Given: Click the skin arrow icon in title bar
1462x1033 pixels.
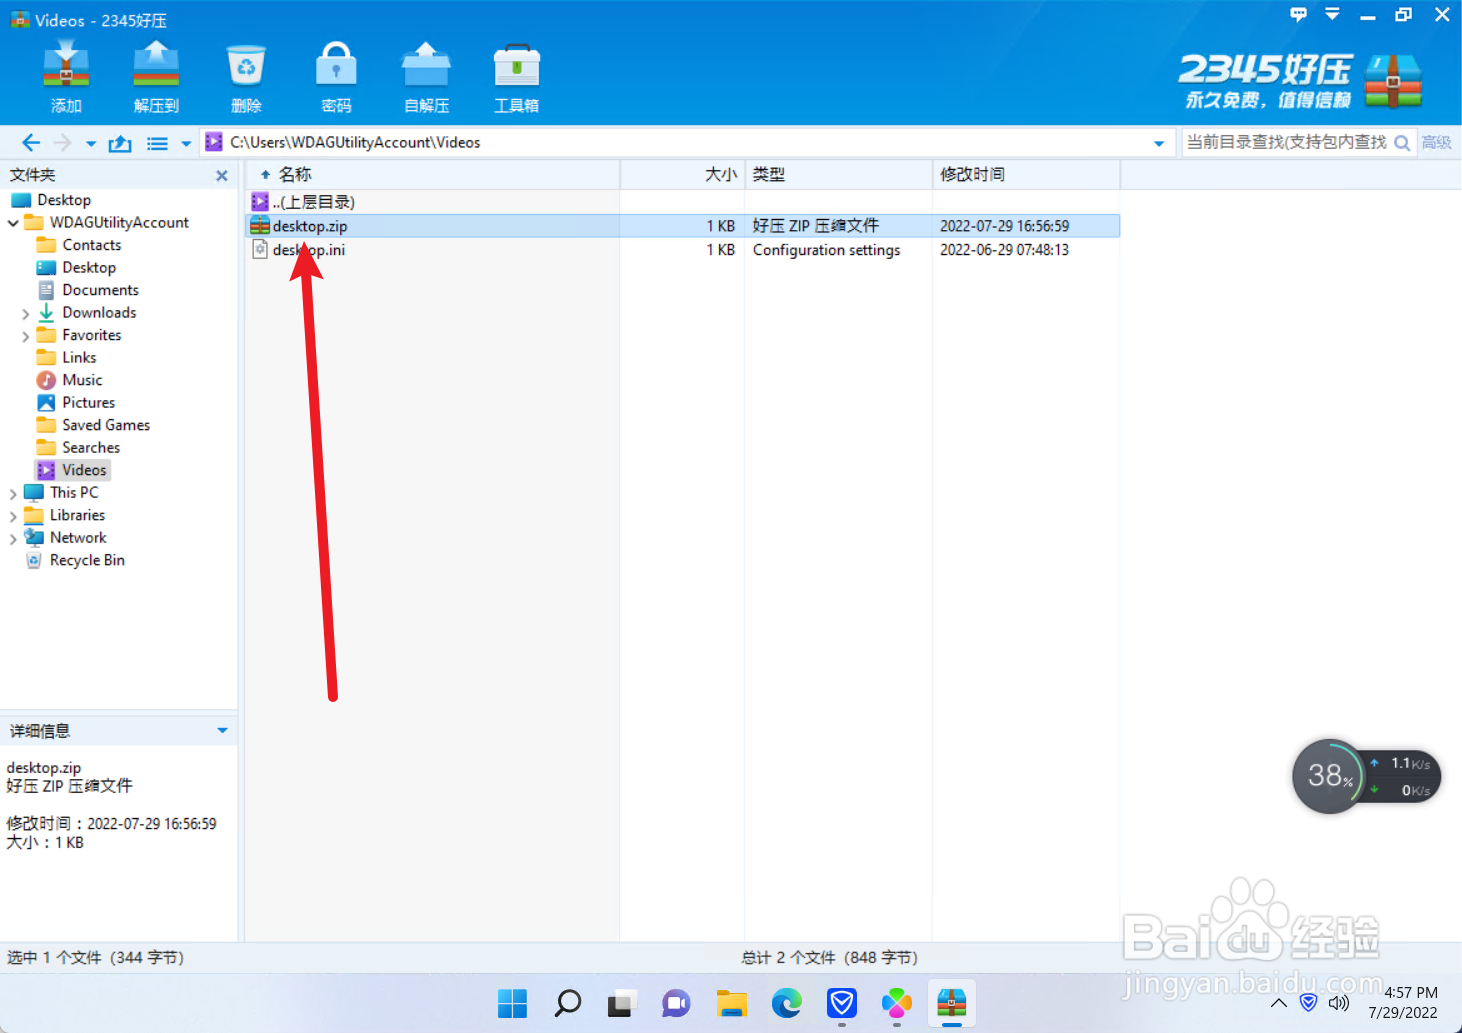Looking at the screenshot, I should pos(1331,14).
